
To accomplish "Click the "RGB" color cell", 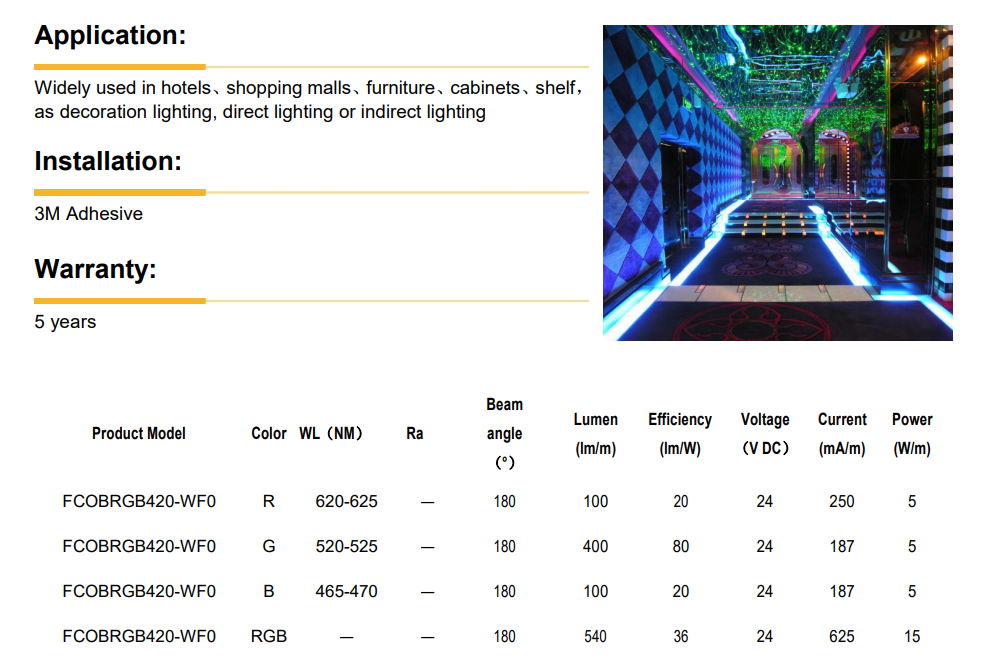I will [269, 636].
